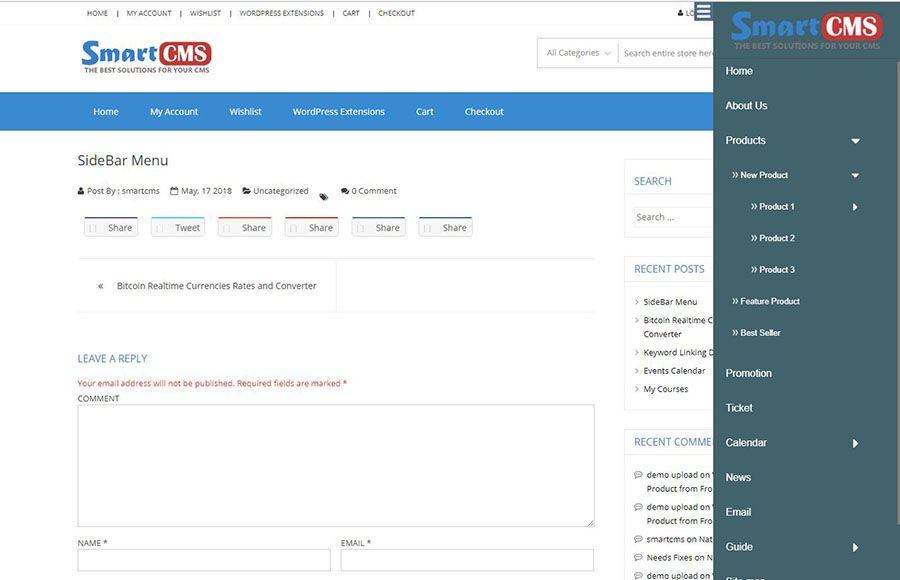This screenshot has height=580, width=900.
Task: Click the SmartCMS logo in the page header
Action: click(146, 57)
